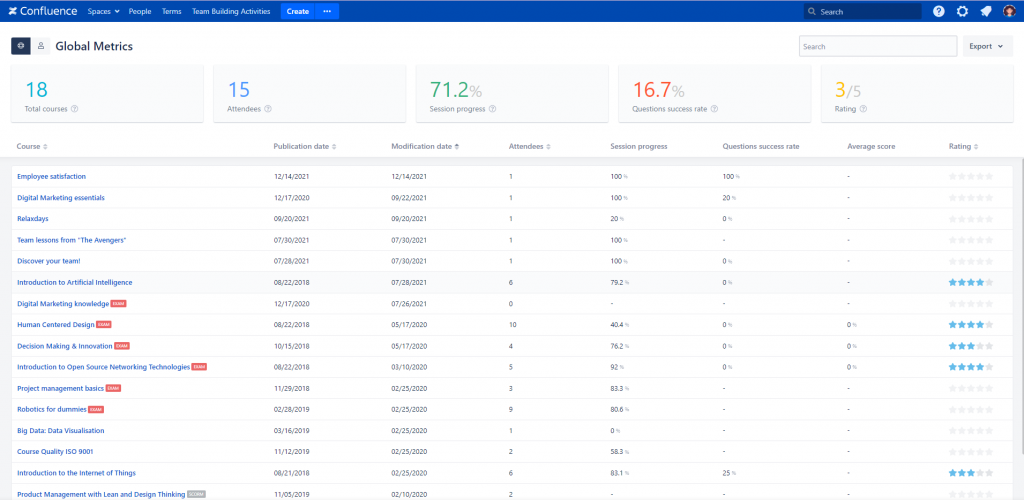Viewport: 1024px width, 500px height.
Task: Open the Employee satisfaction course
Action: [x=52, y=176]
